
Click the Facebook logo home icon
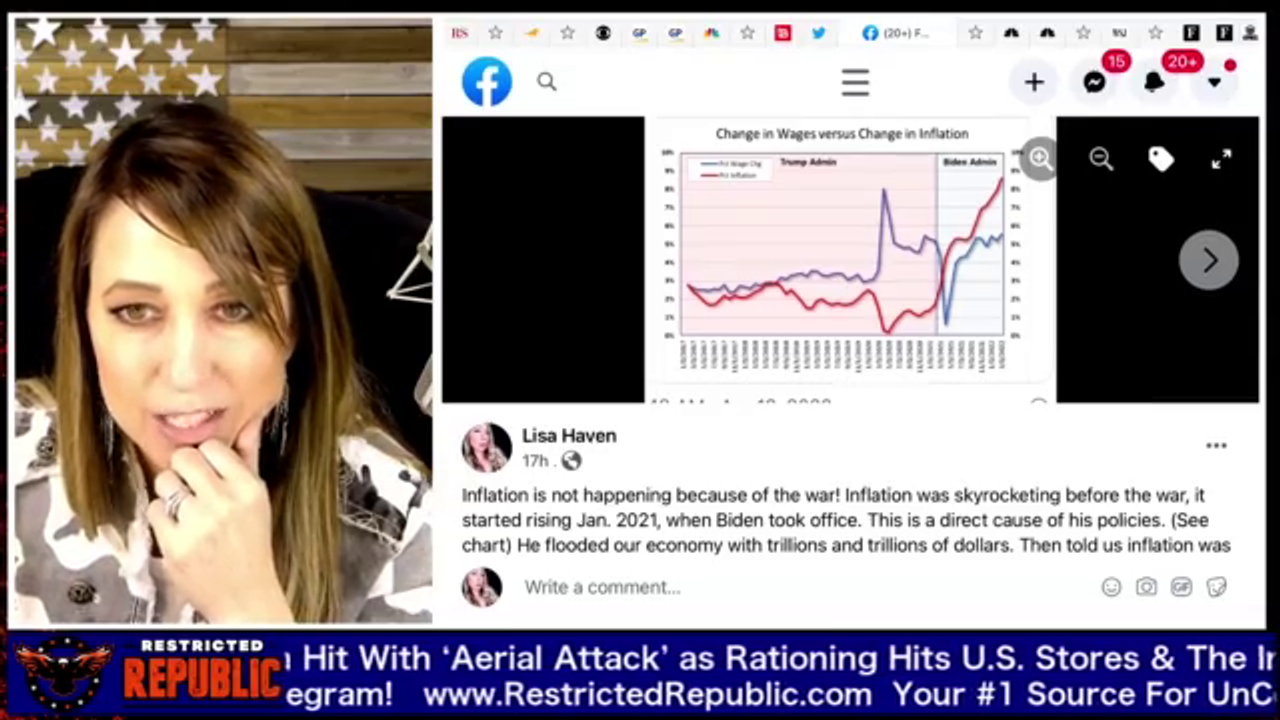coord(487,82)
